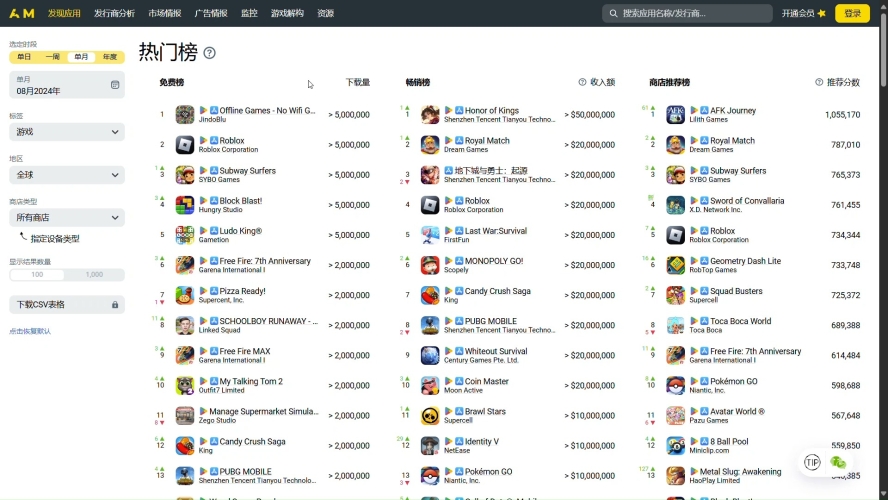Click Google Play icon beside Offline Games
This screenshot has width=888, height=500.
(203, 110)
